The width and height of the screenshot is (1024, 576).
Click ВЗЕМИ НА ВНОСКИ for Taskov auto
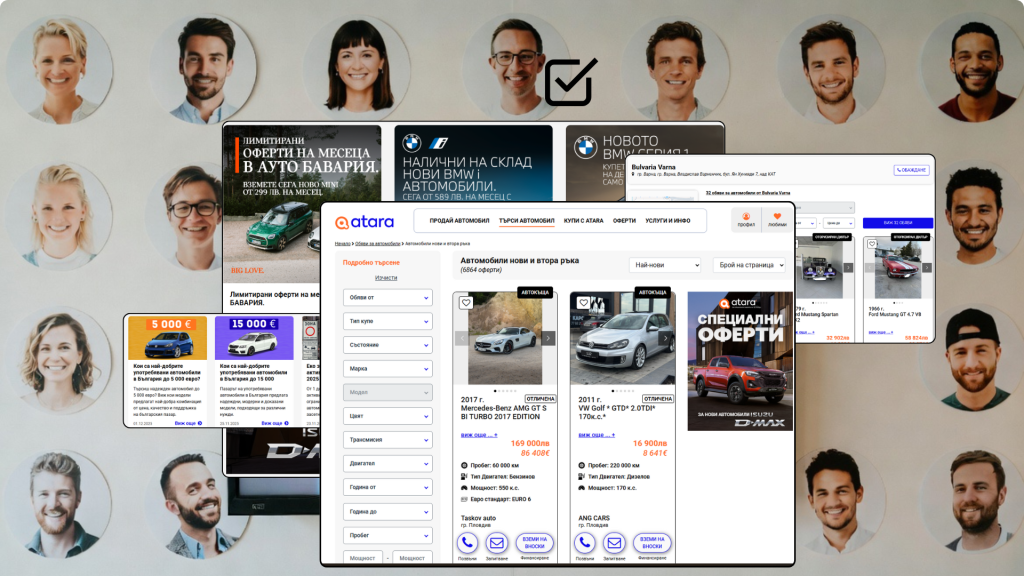click(534, 543)
